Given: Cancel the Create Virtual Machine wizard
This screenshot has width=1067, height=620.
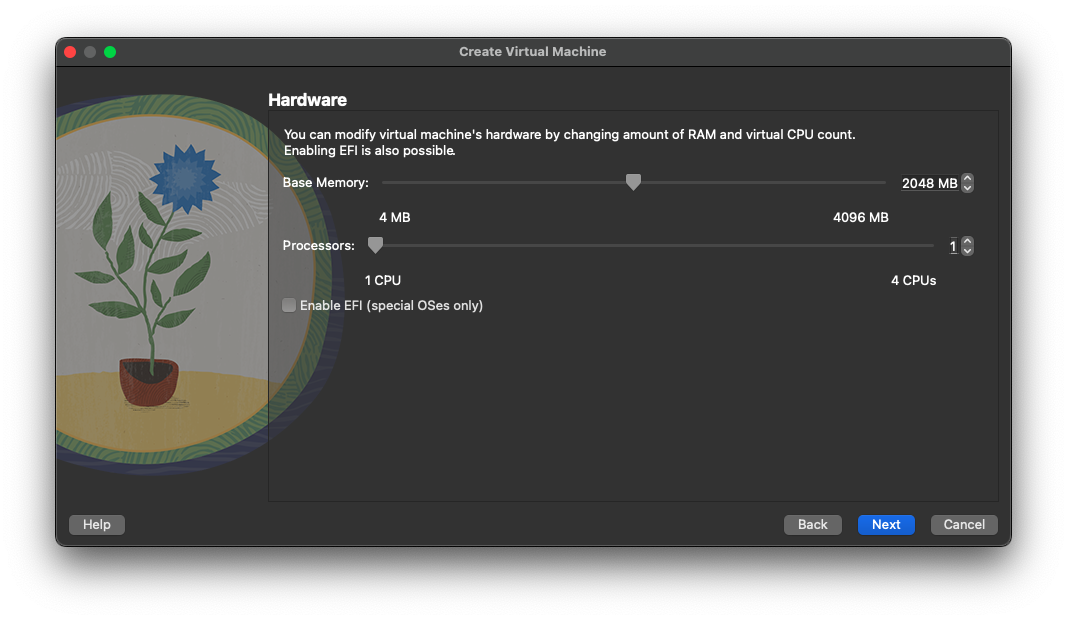Looking at the screenshot, I should (964, 525).
